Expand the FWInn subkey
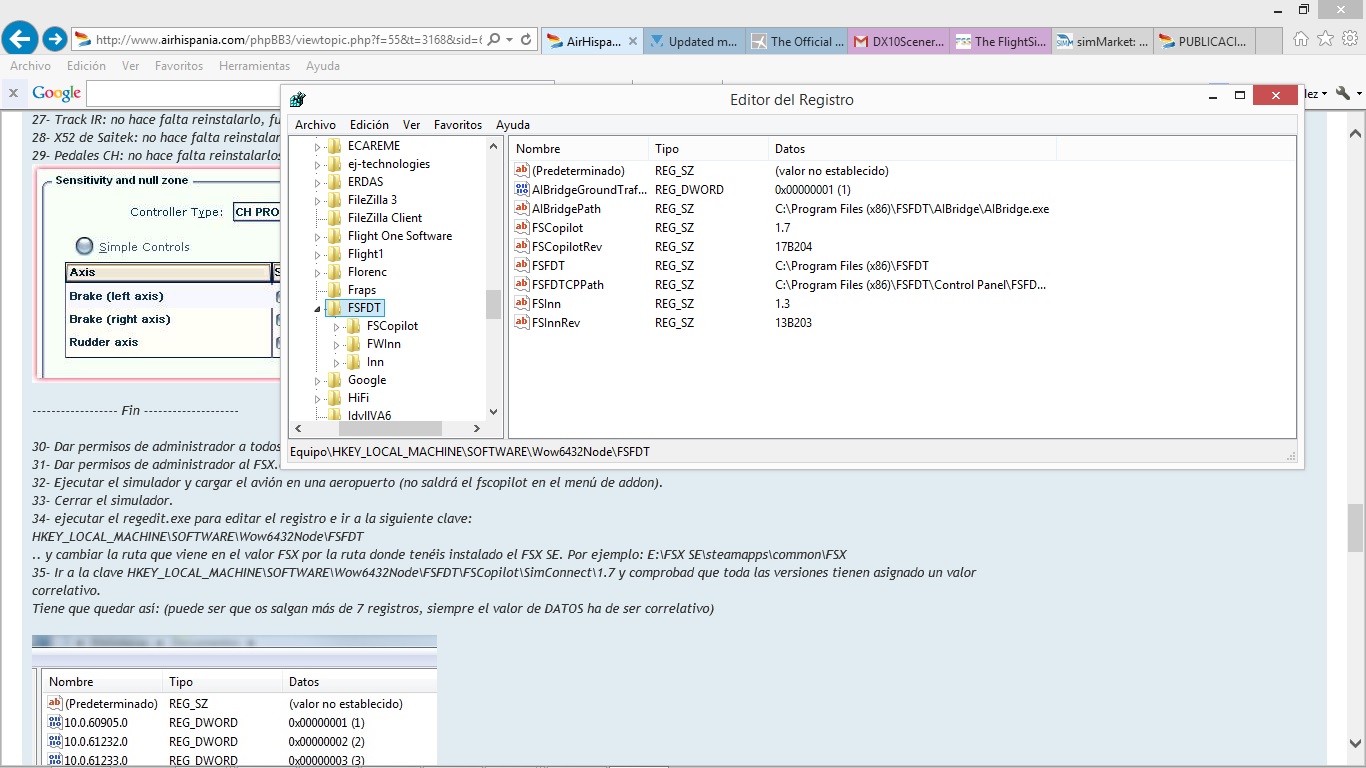 pos(337,345)
